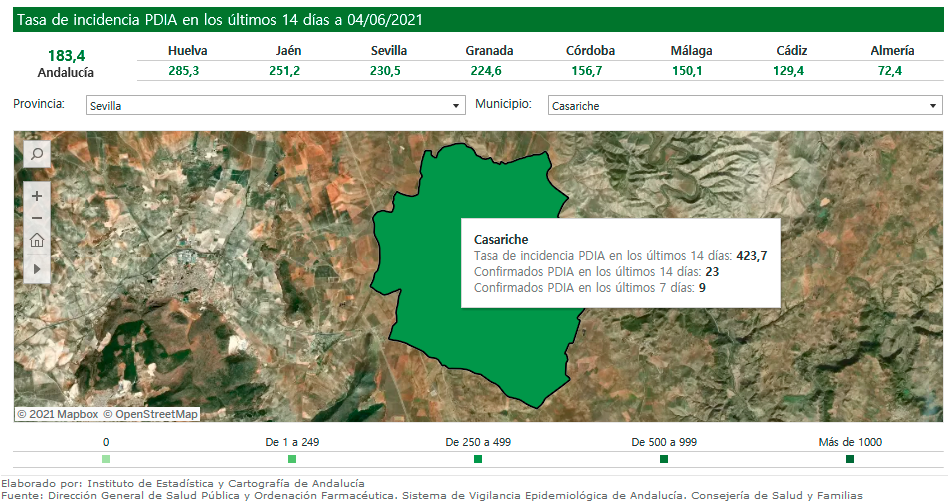Click the Andalucía total 183,4
The image size is (948, 504).
click(x=66, y=55)
